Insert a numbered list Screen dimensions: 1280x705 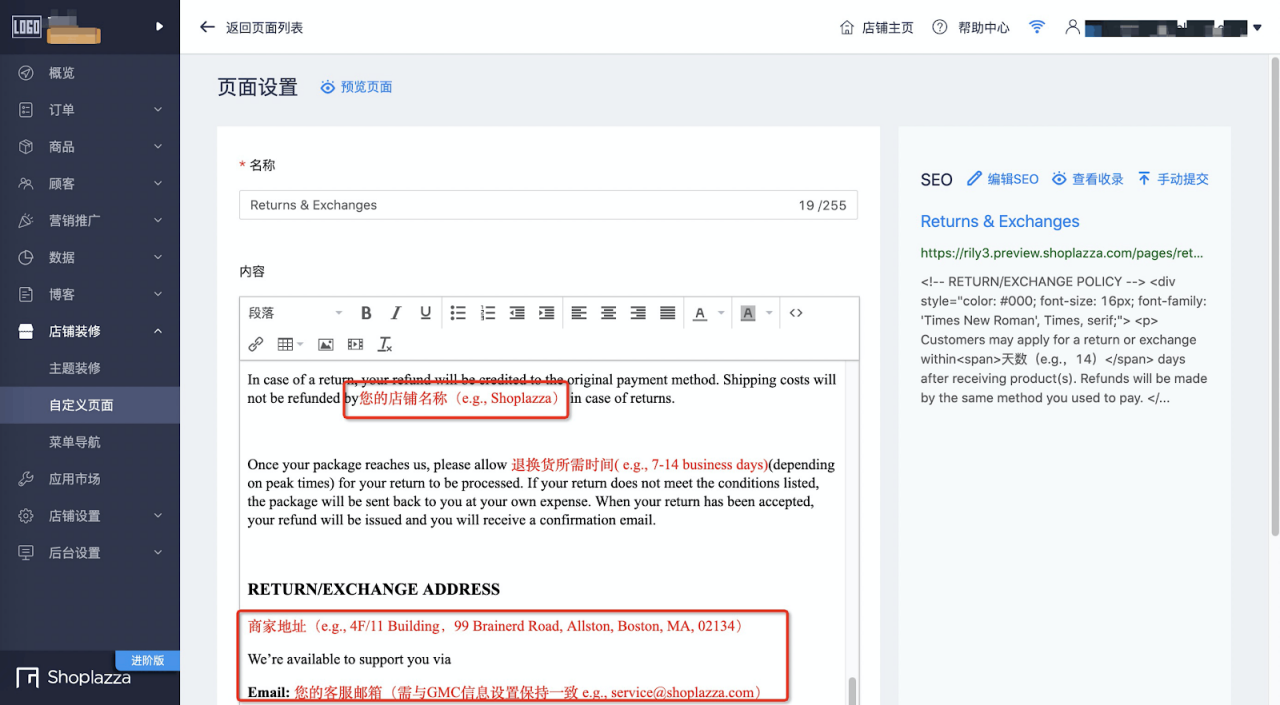pos(488,313)
